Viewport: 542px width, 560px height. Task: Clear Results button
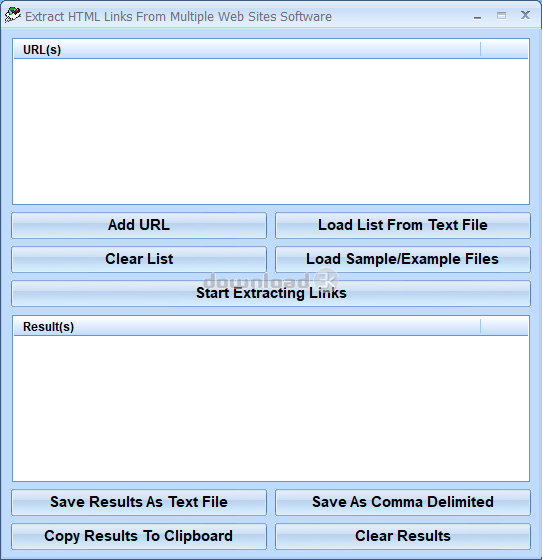(x=403, y=536)
